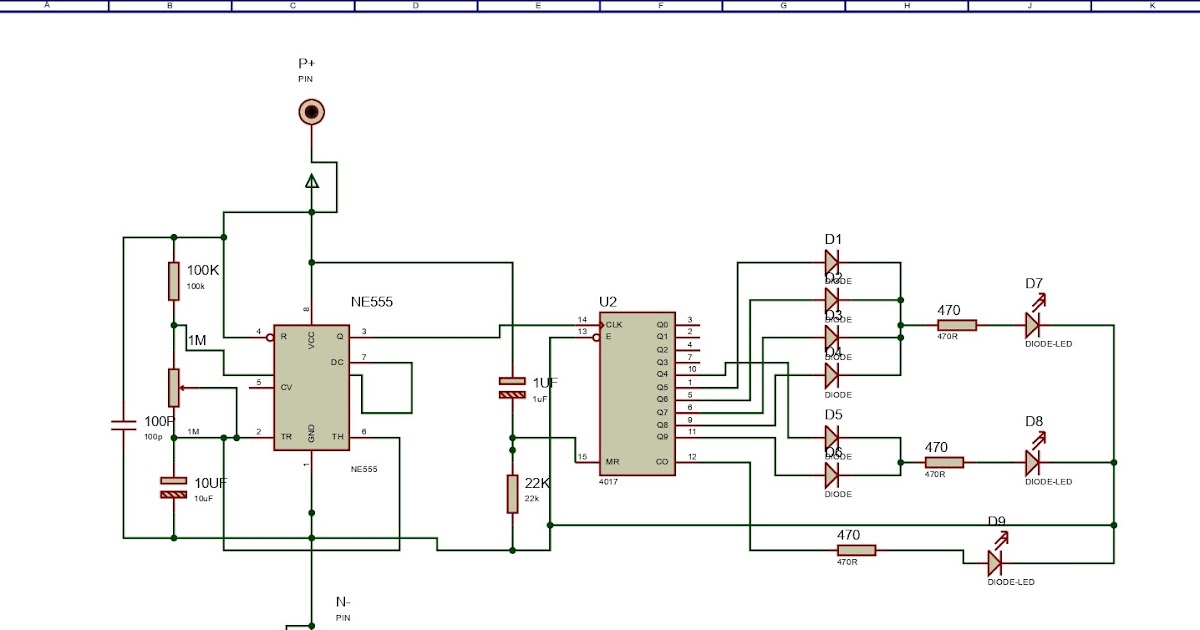Screen dimensions: 1200x630
Task: Select the NE555 timer symbol
Action: [312, 385]
